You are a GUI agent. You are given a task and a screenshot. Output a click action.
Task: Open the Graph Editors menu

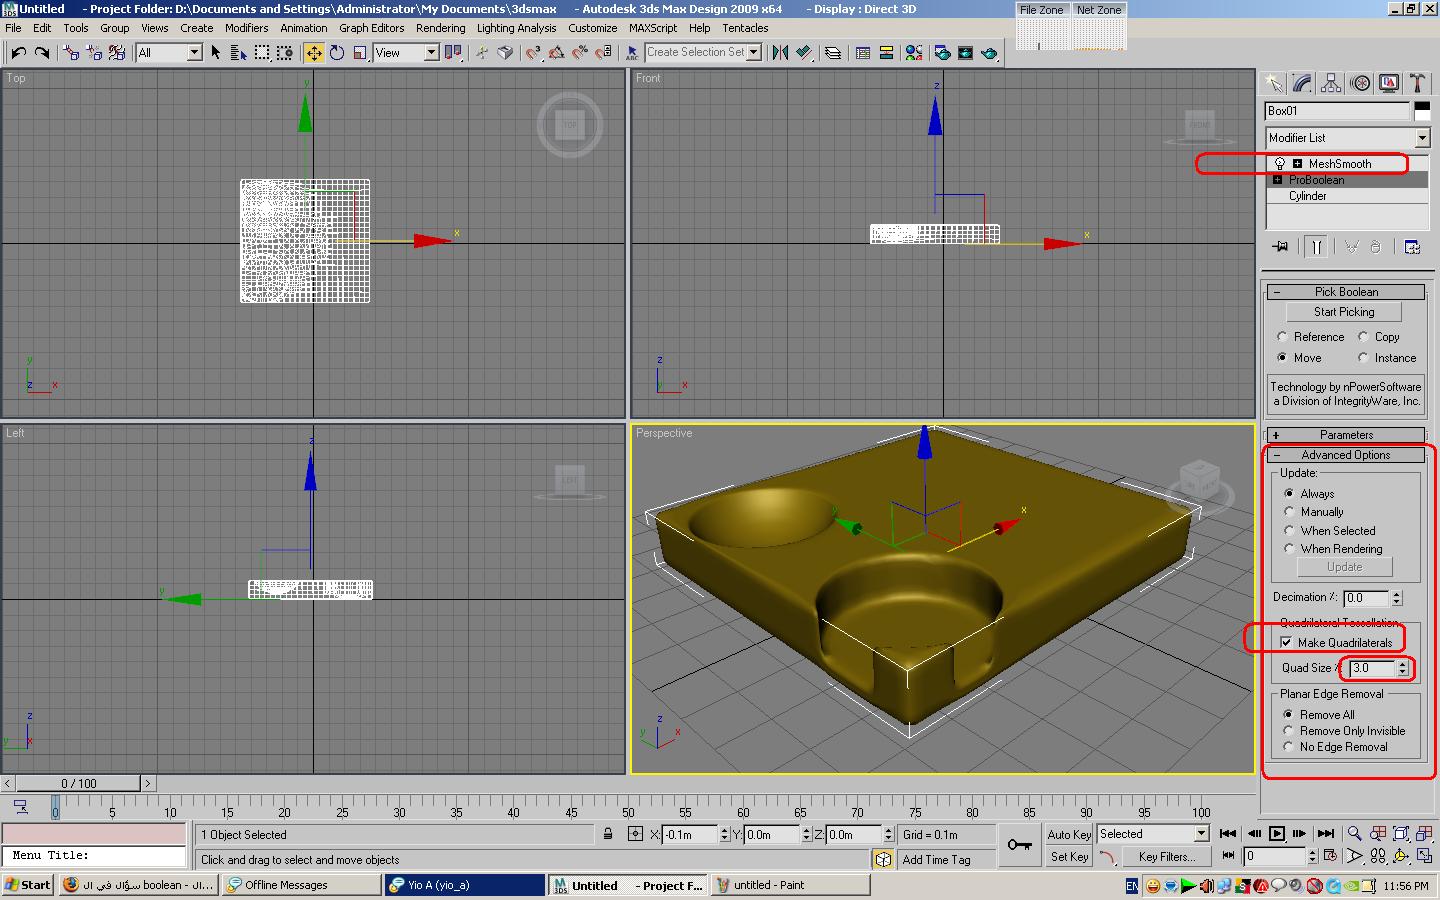(x=371, y=28)
